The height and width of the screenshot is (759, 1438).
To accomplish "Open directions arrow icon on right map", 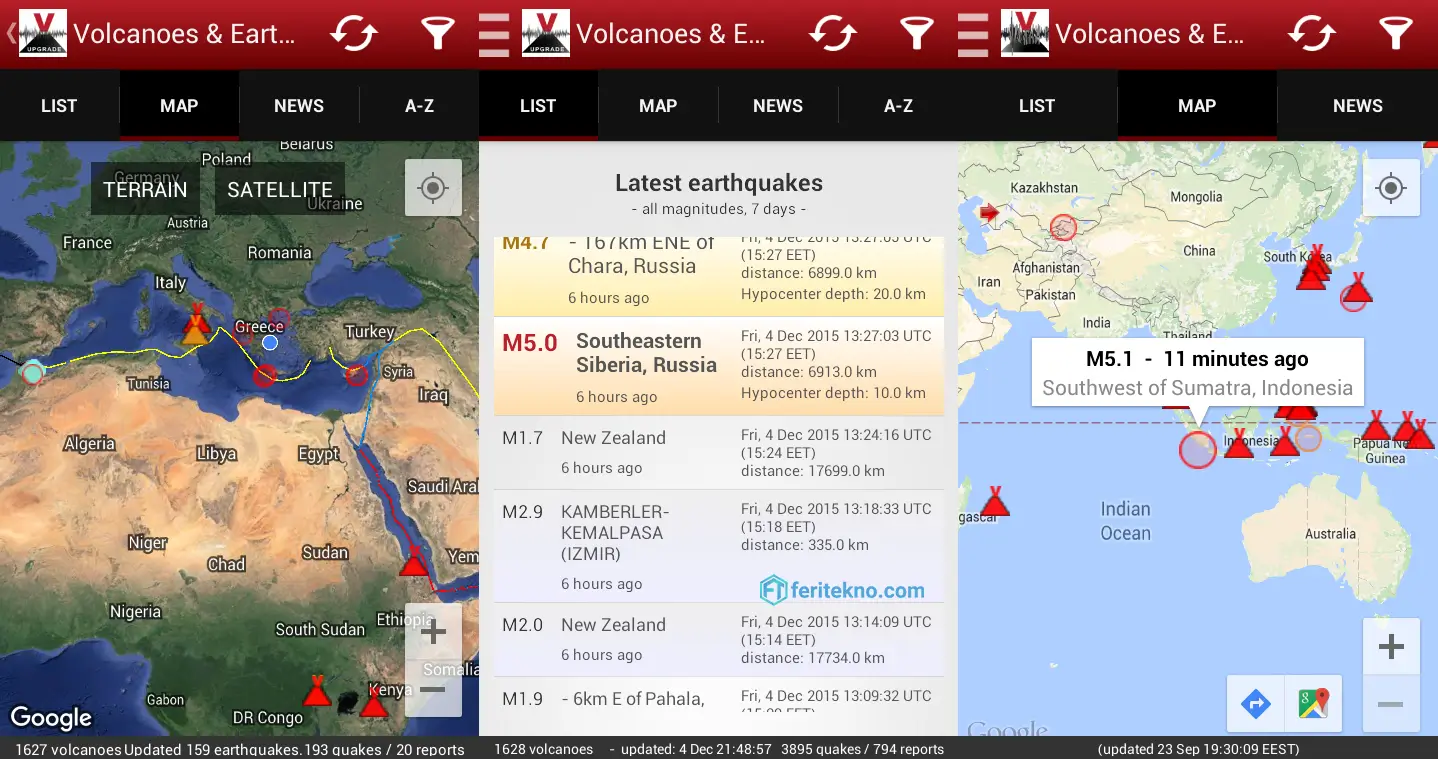I will point(1256,704).
